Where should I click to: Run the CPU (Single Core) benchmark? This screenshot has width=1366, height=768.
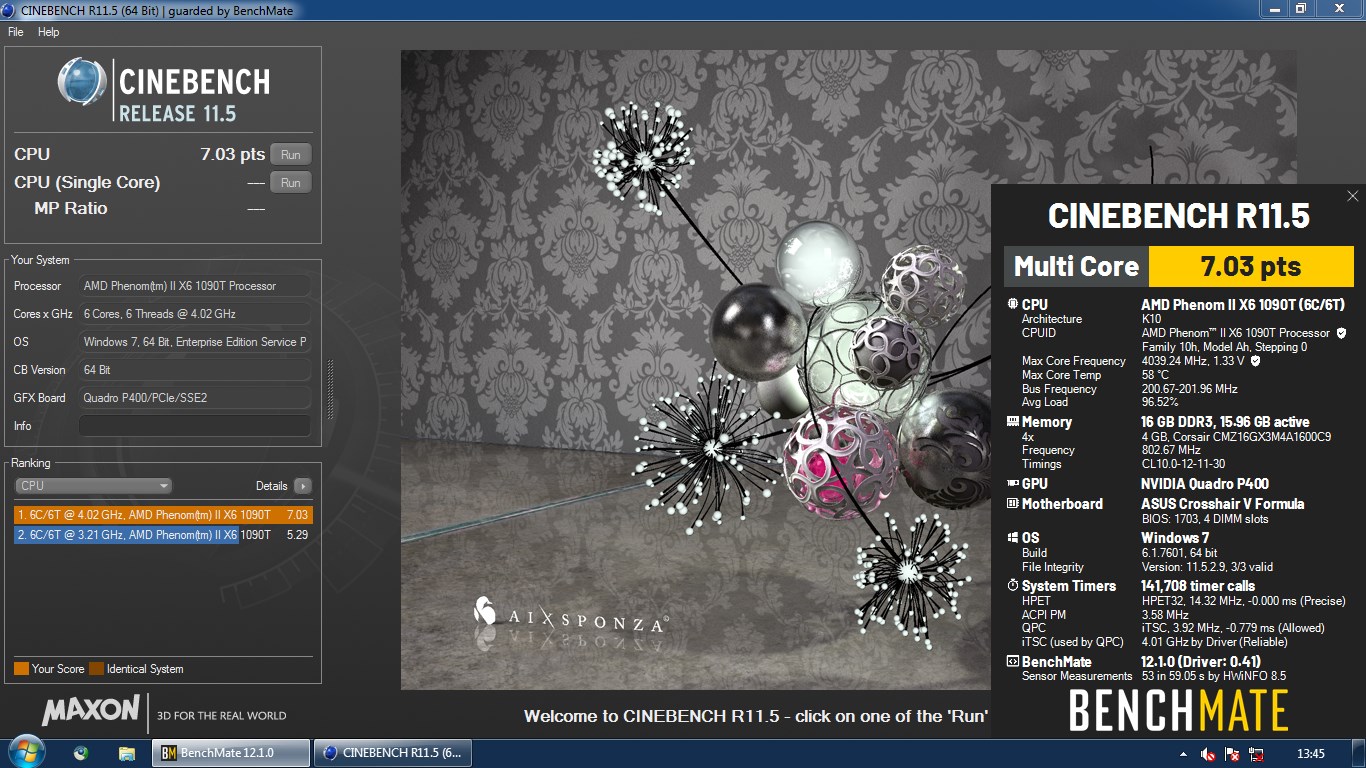291,182
